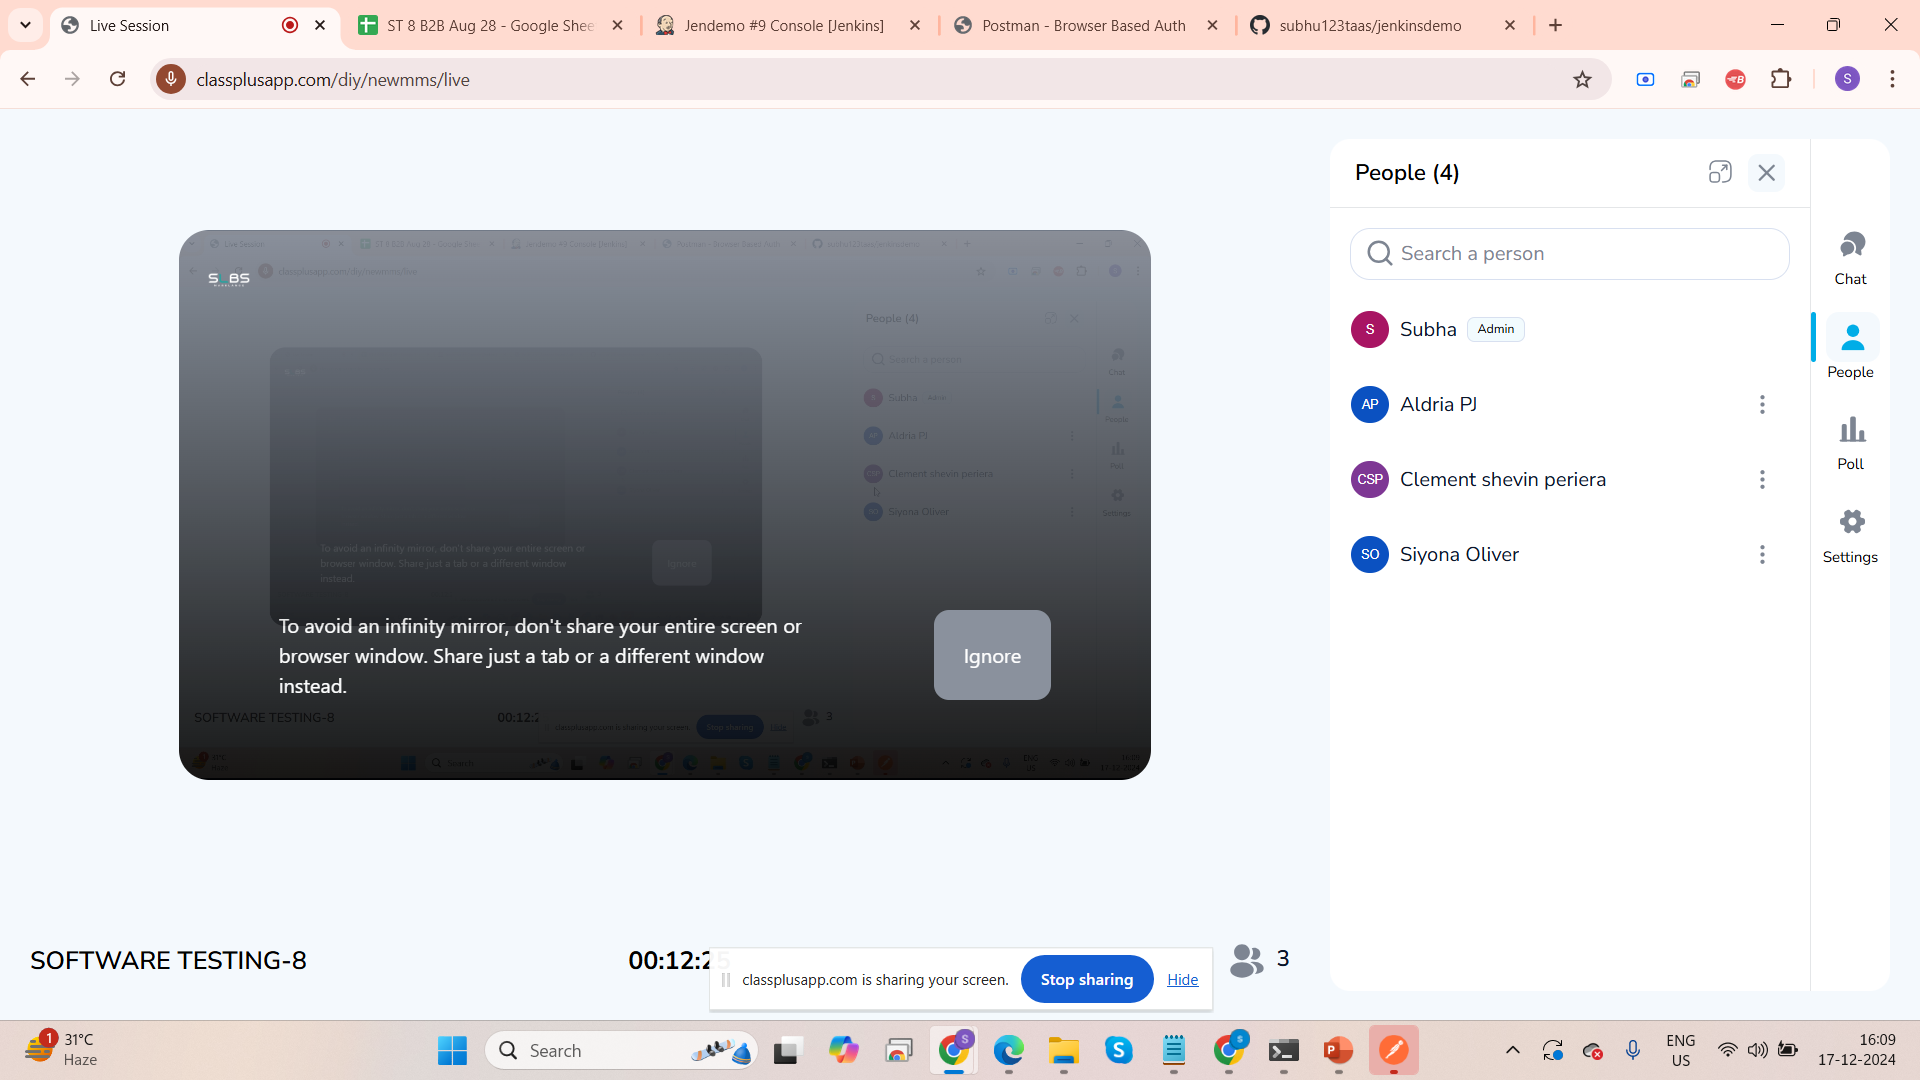This screenshot has height=1080, width=1920.
Task: Click the red extension icon in toolbar
Action: pyautogui.click(x=1735, y=80)
